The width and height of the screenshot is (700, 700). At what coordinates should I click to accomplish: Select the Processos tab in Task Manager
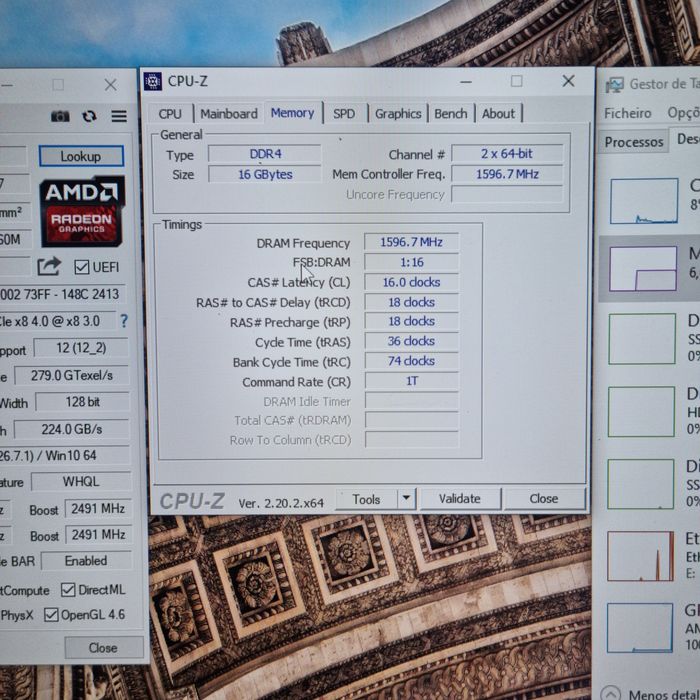click(x=634, y=142)
